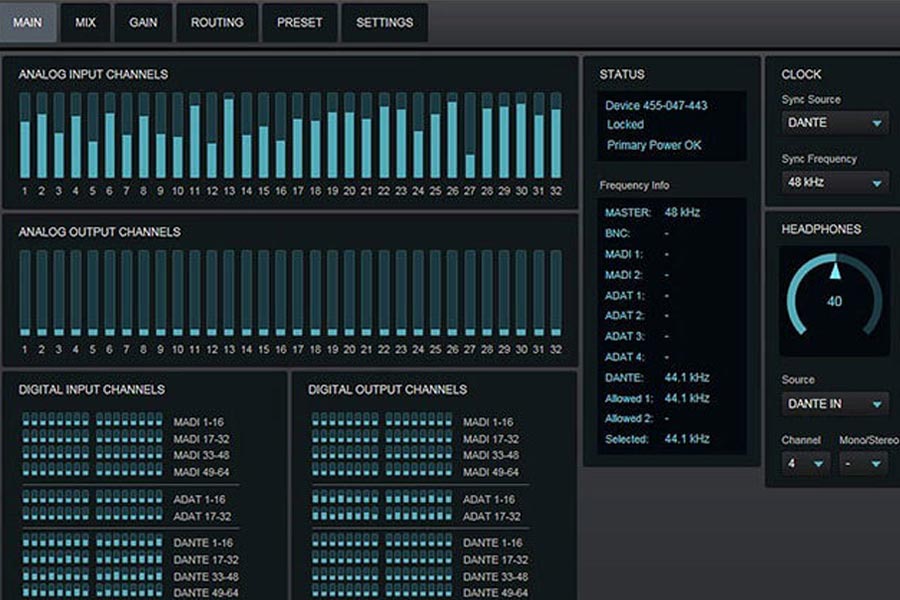
Task: Click analog input channel 1 meter
Action: coord(25,135)
